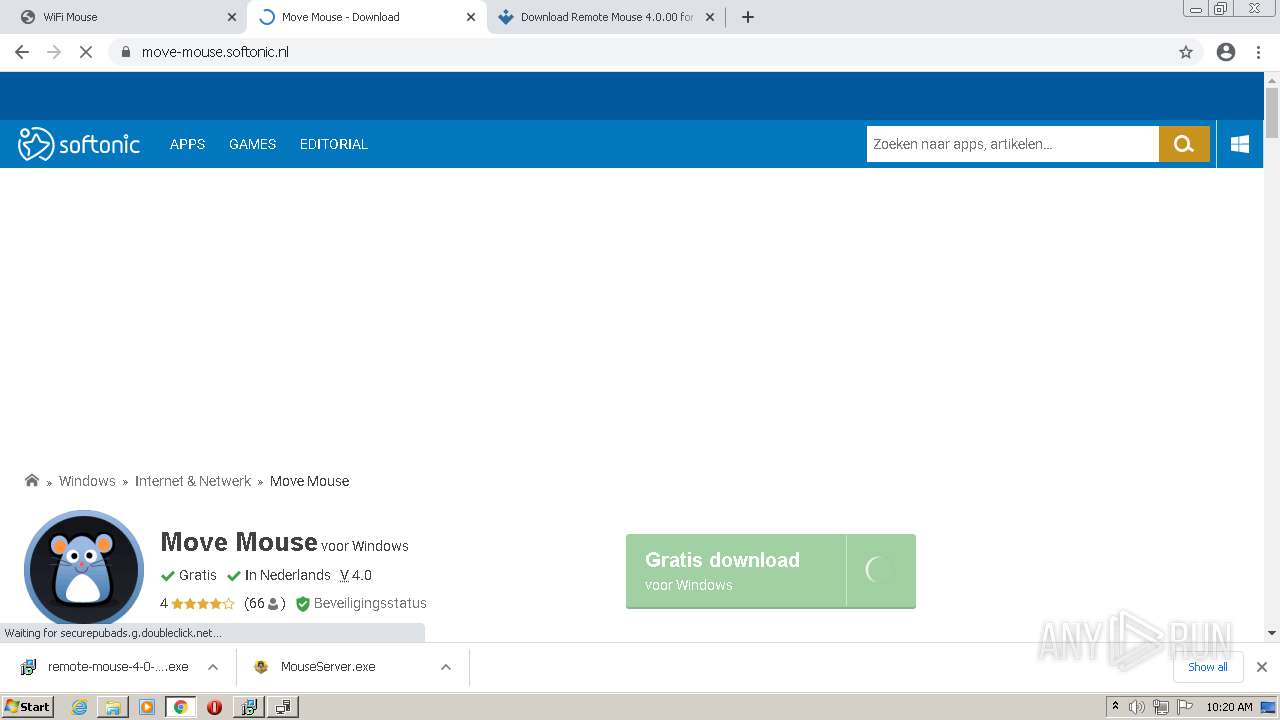This screenshot has width=1280, height=720.
Task: Click the Windows Start button
Action: tap(28, 707)
